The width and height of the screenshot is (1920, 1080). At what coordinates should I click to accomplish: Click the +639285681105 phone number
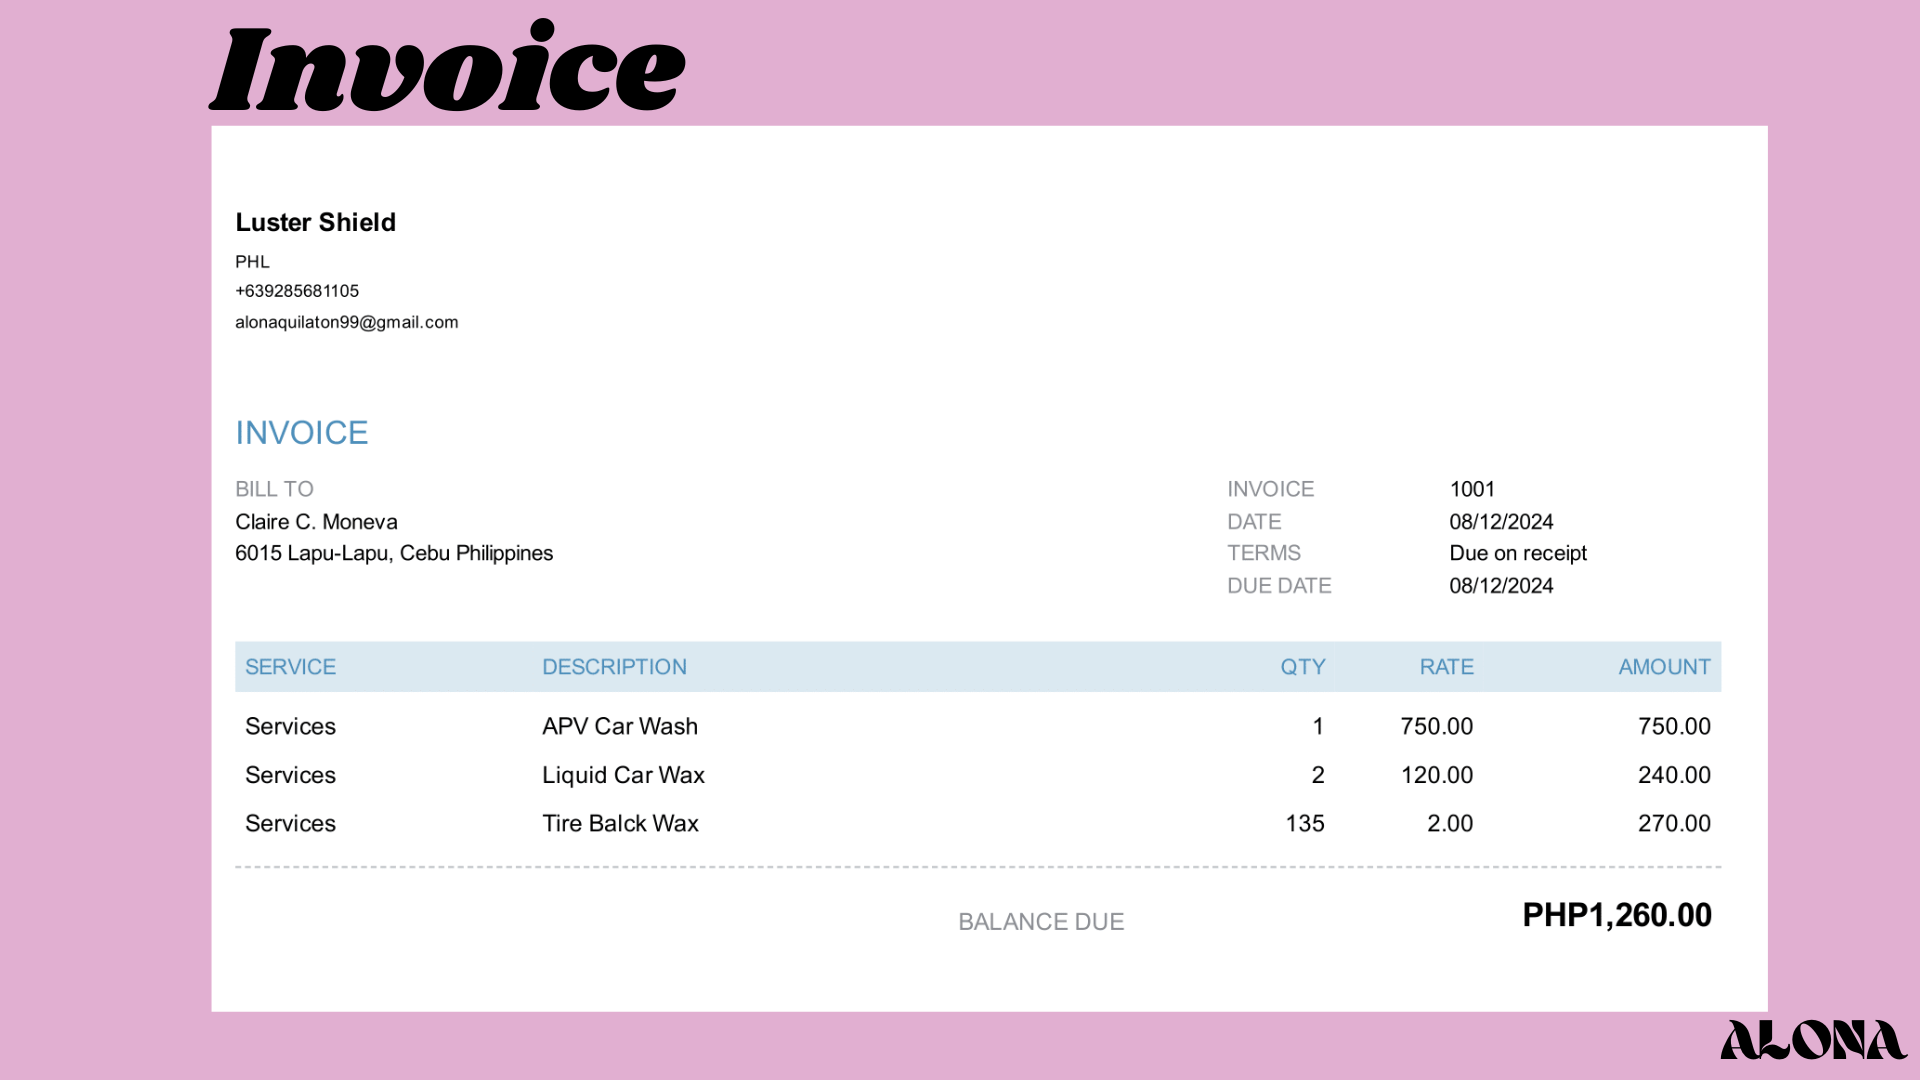(x=296, y=291)
